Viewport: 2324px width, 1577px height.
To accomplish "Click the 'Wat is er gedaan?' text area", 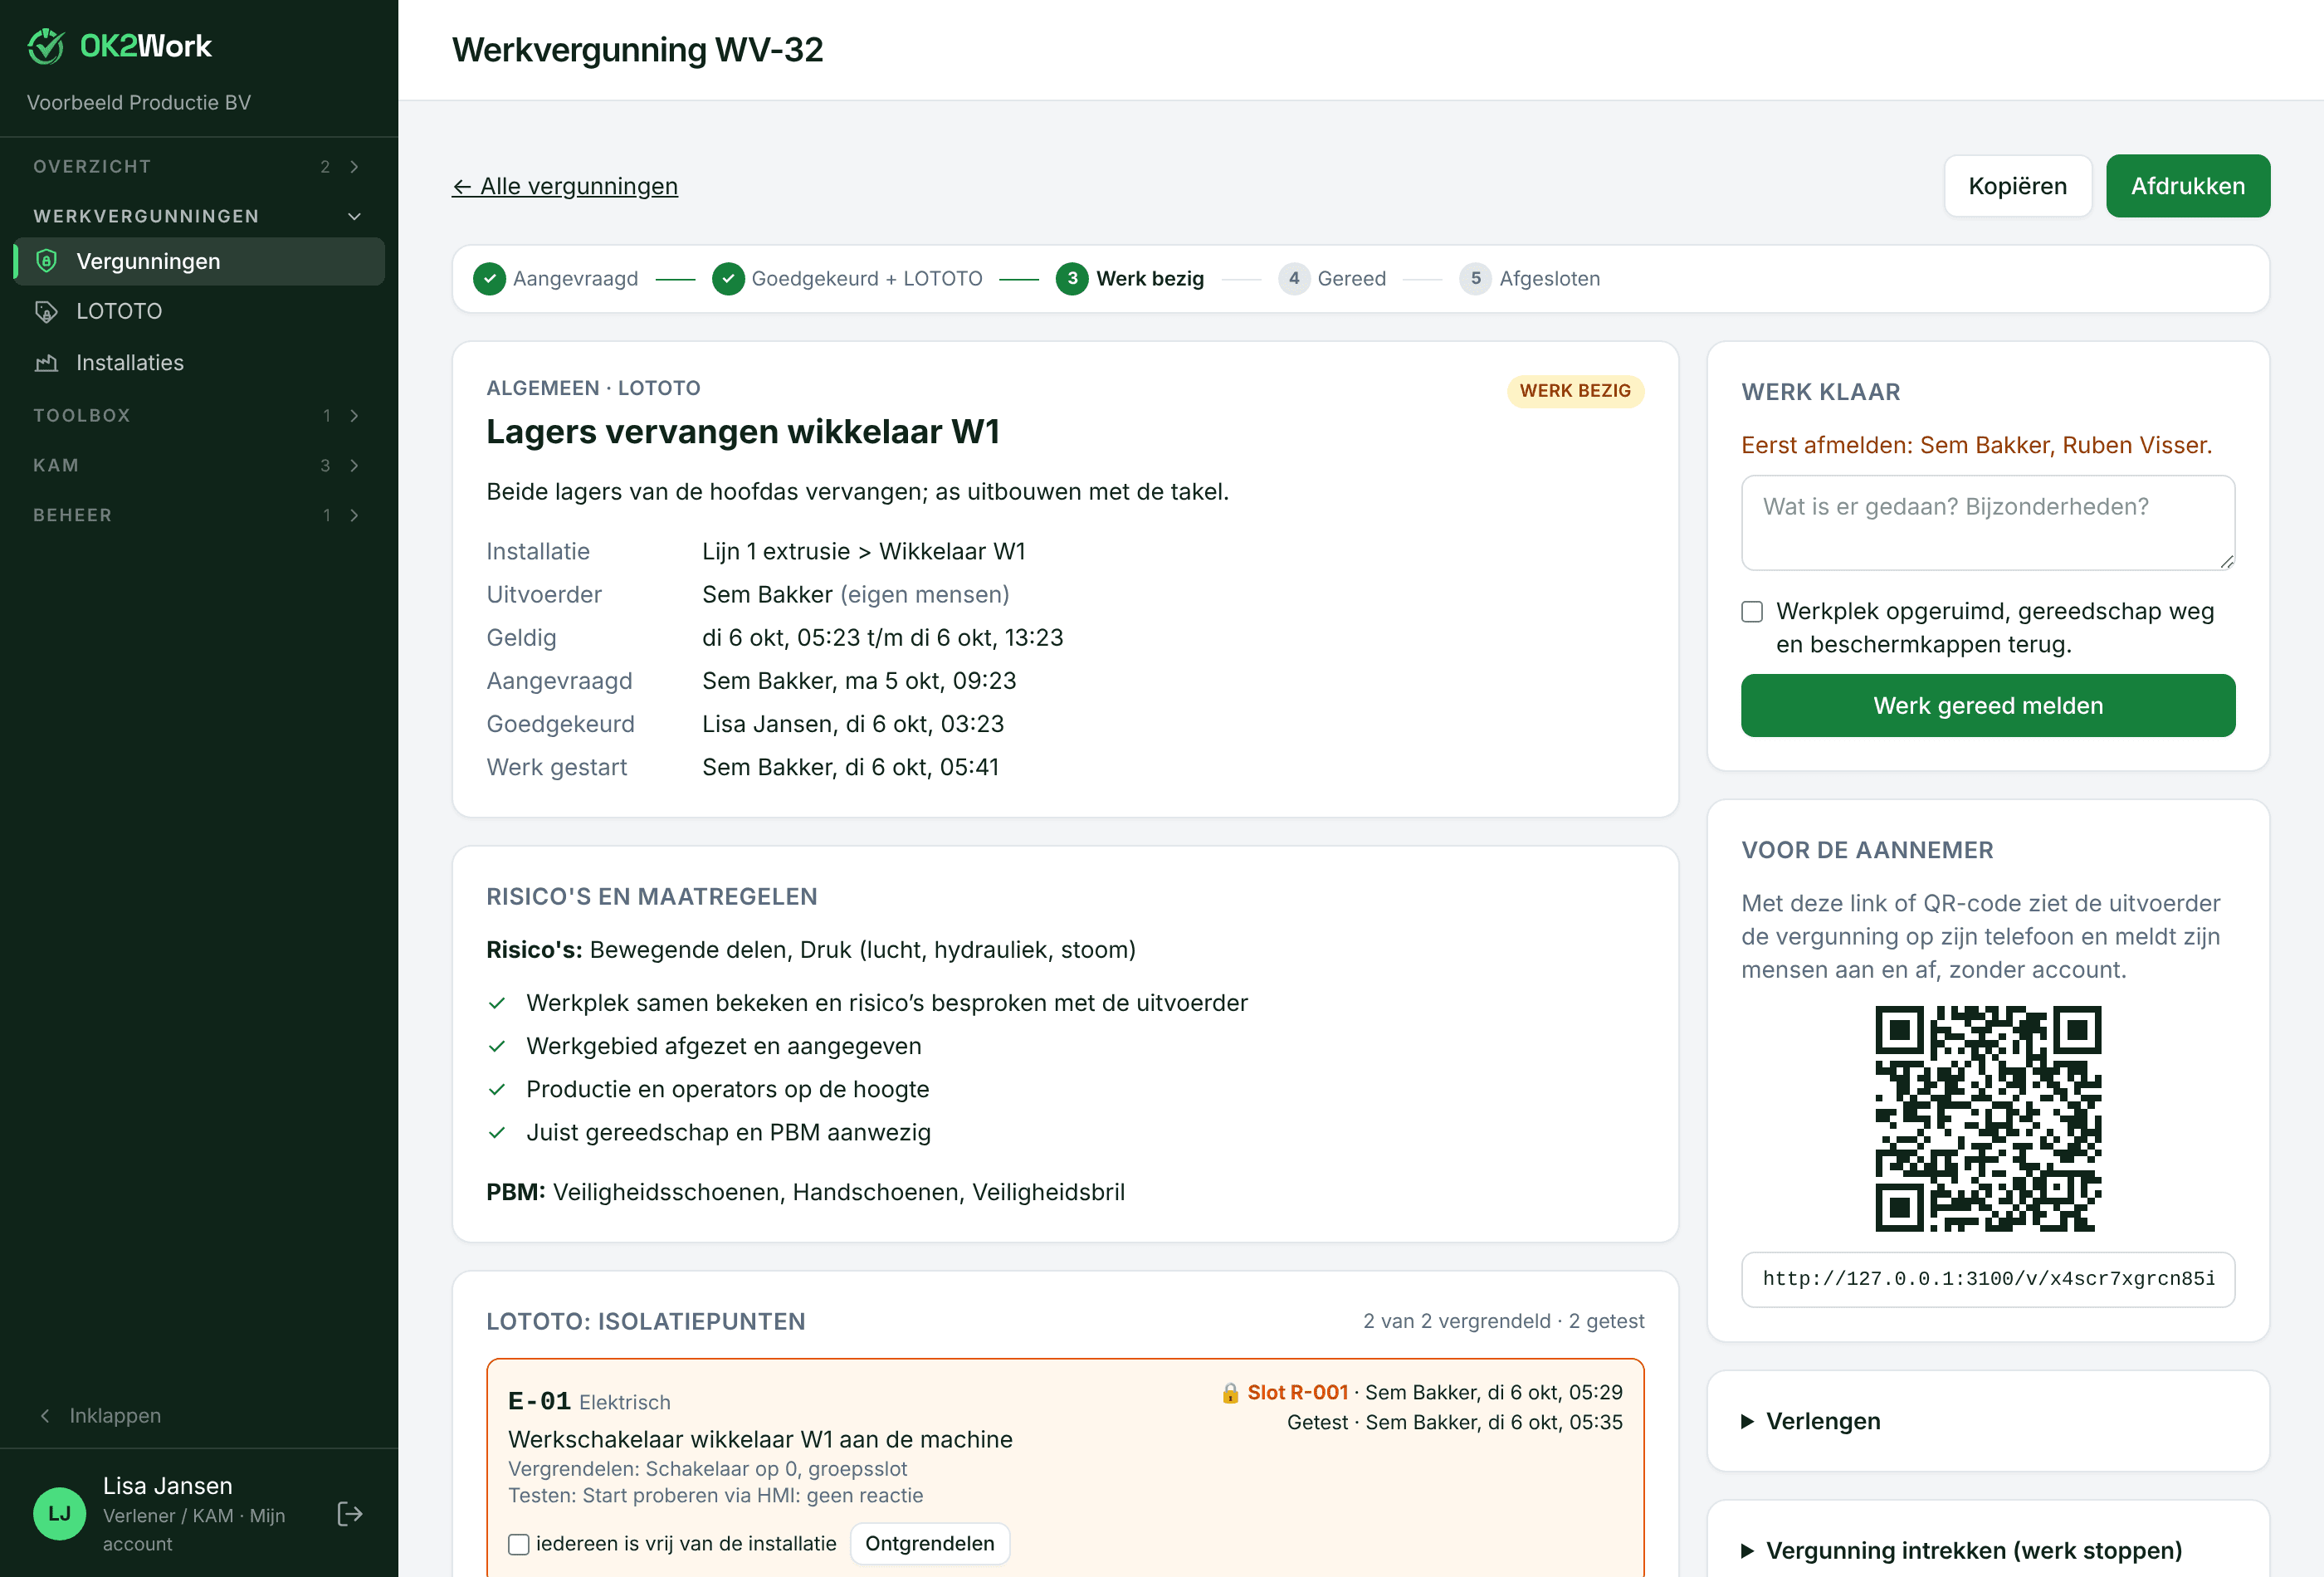I will 1987,522.
